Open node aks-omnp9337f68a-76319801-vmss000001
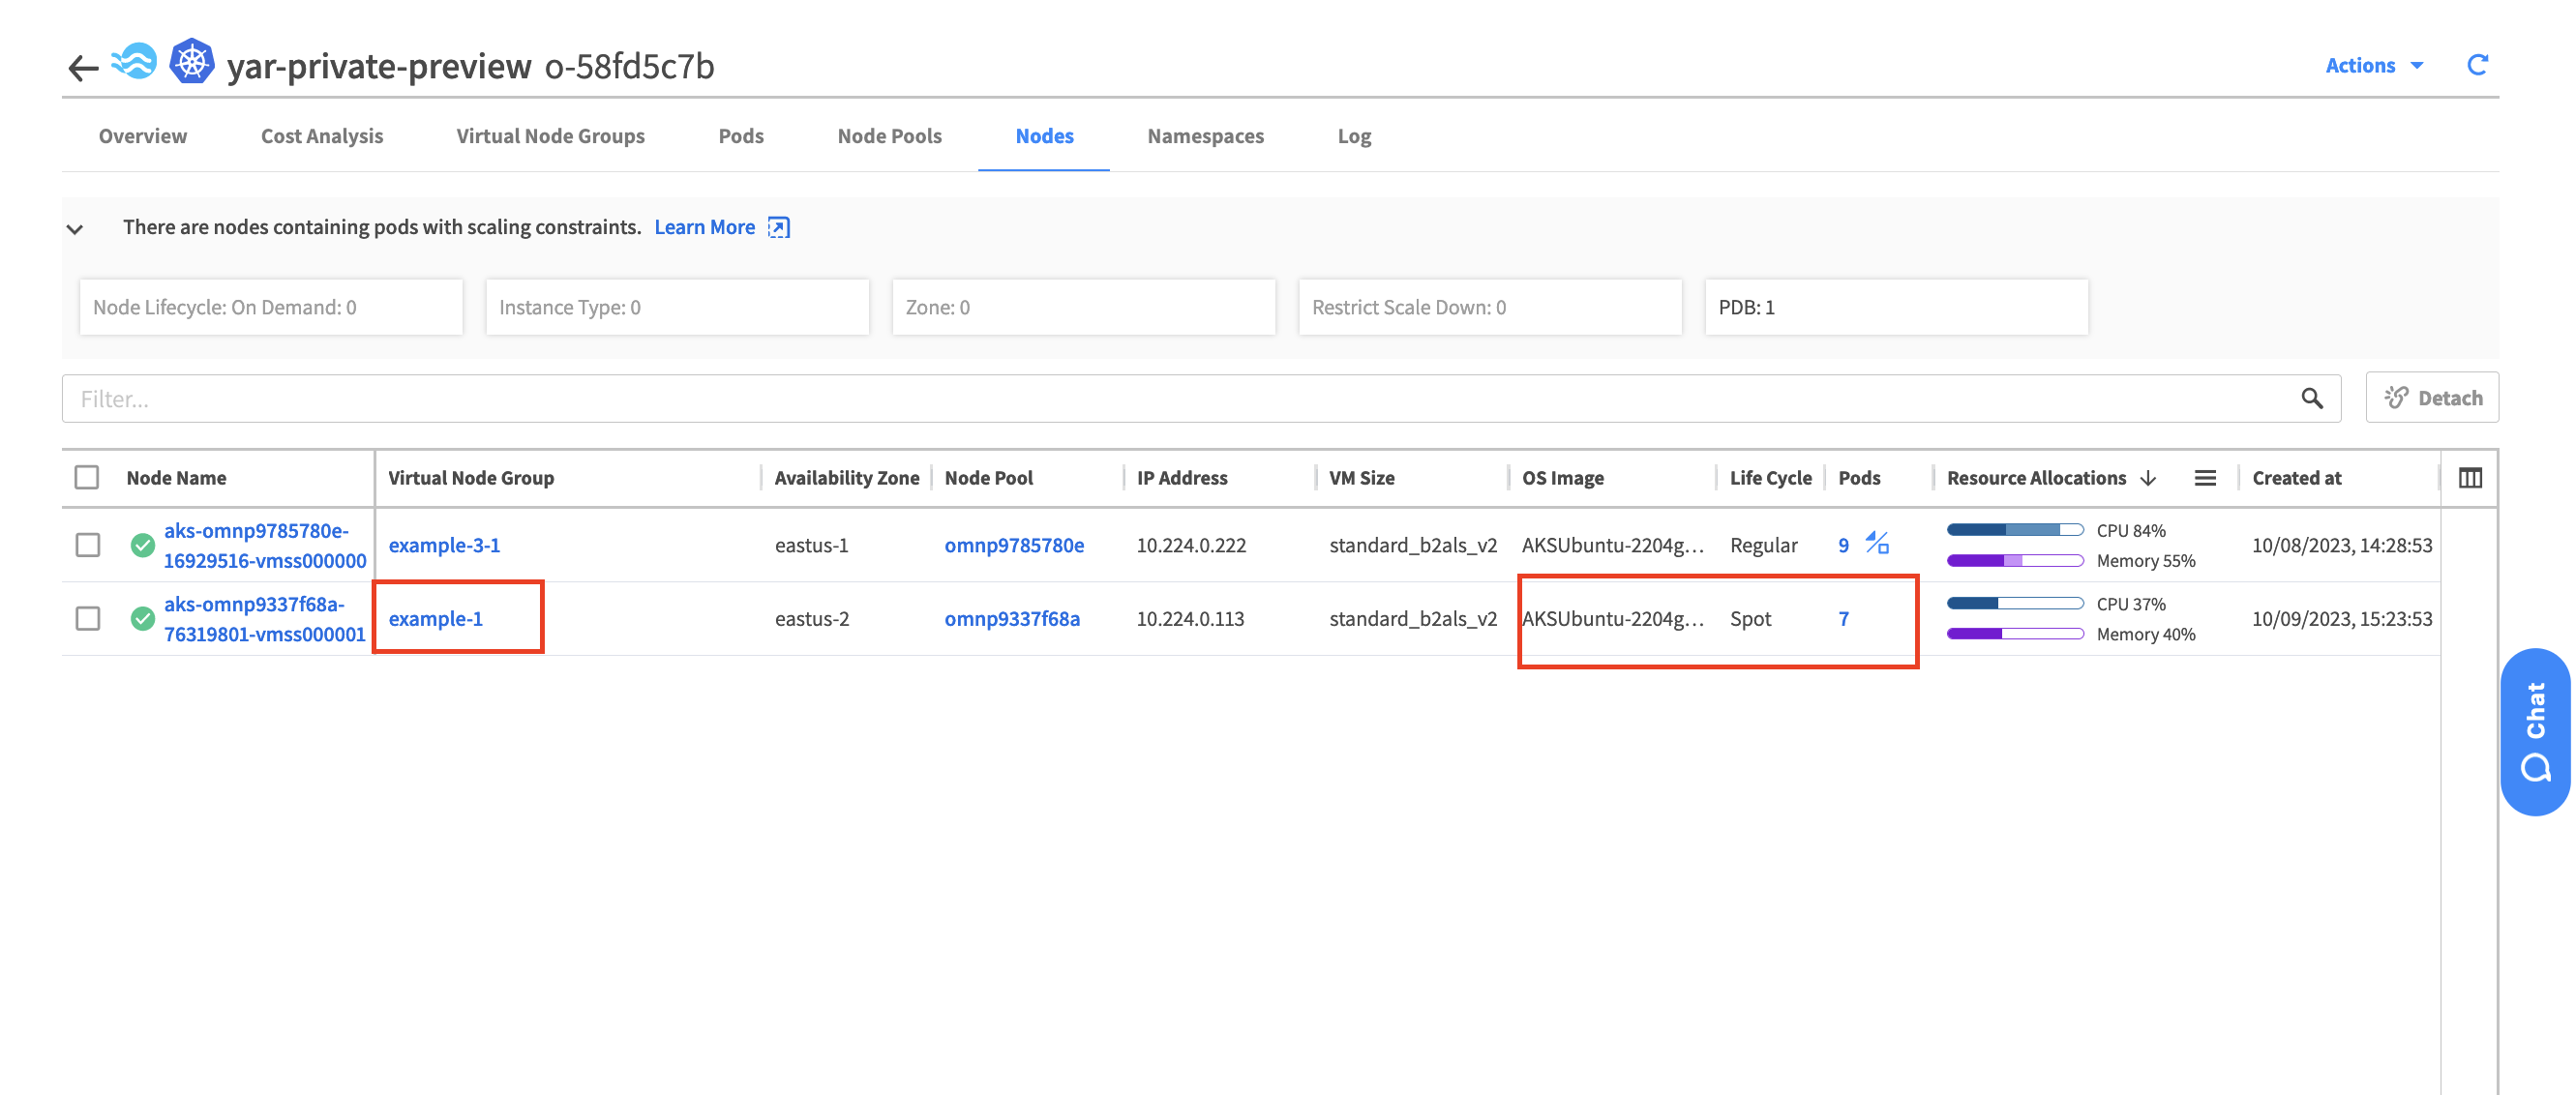The height and width of the screenshot is (1095, 2576). pos(265,619)
